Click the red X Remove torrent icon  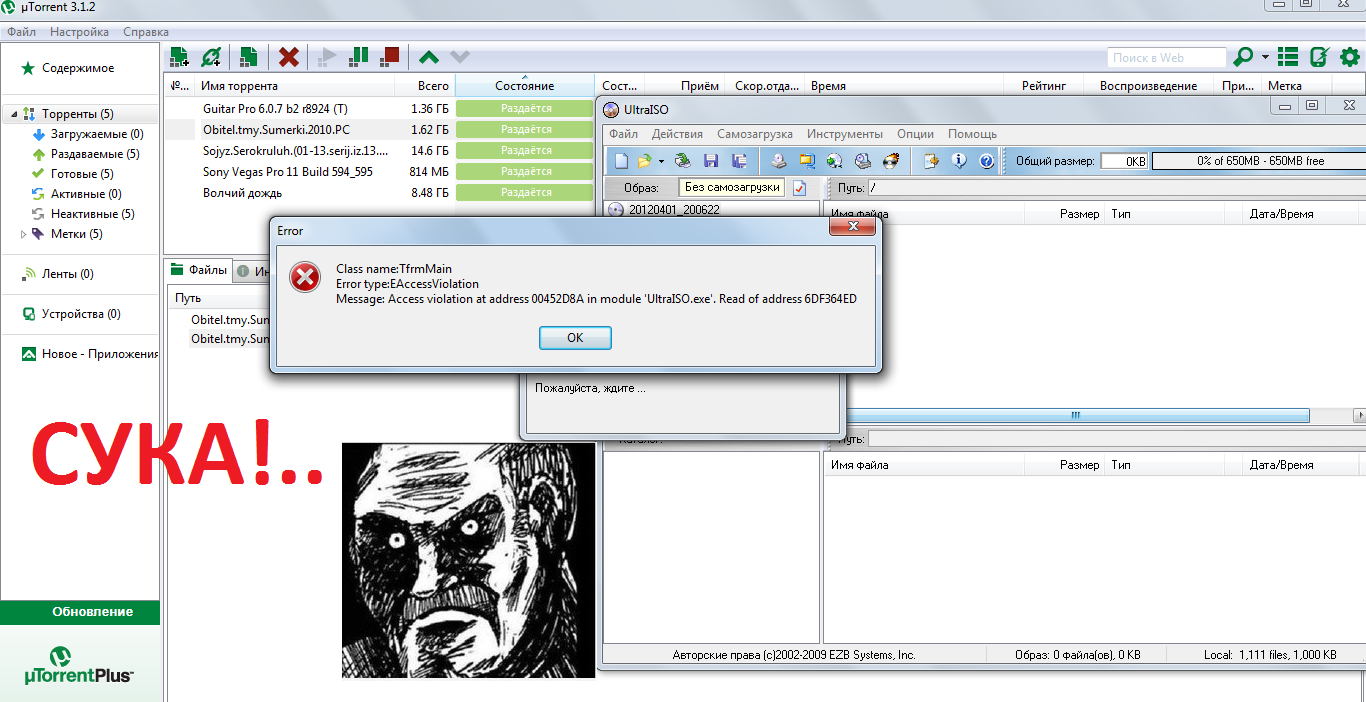[289, 57]
